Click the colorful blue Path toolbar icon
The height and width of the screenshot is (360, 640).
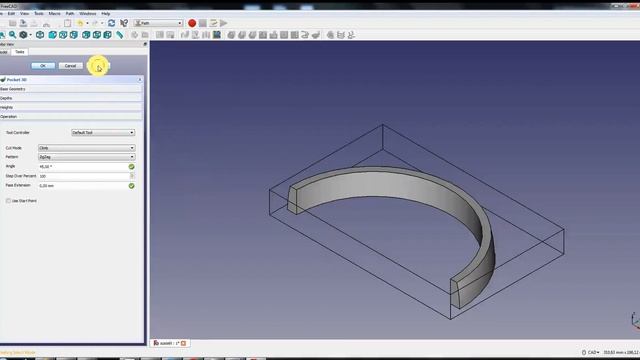click(x=217, y=35)
